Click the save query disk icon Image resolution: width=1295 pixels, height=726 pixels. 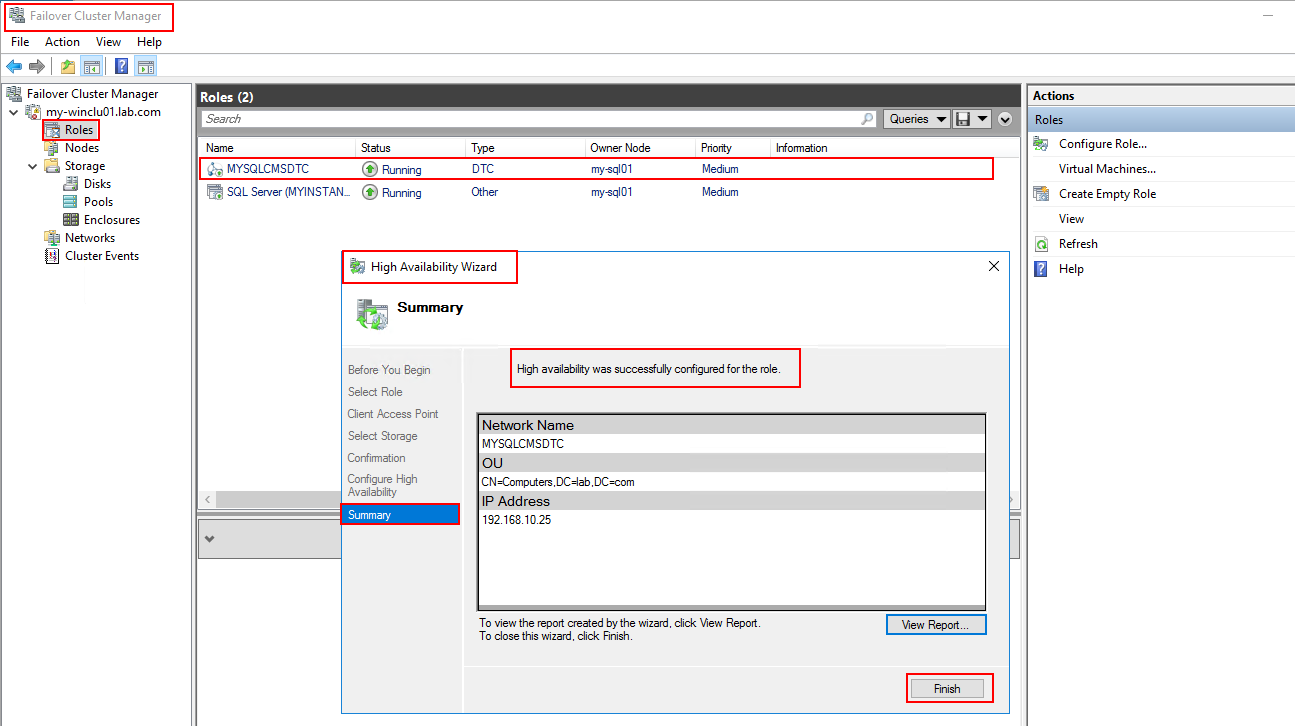(963, 119)
